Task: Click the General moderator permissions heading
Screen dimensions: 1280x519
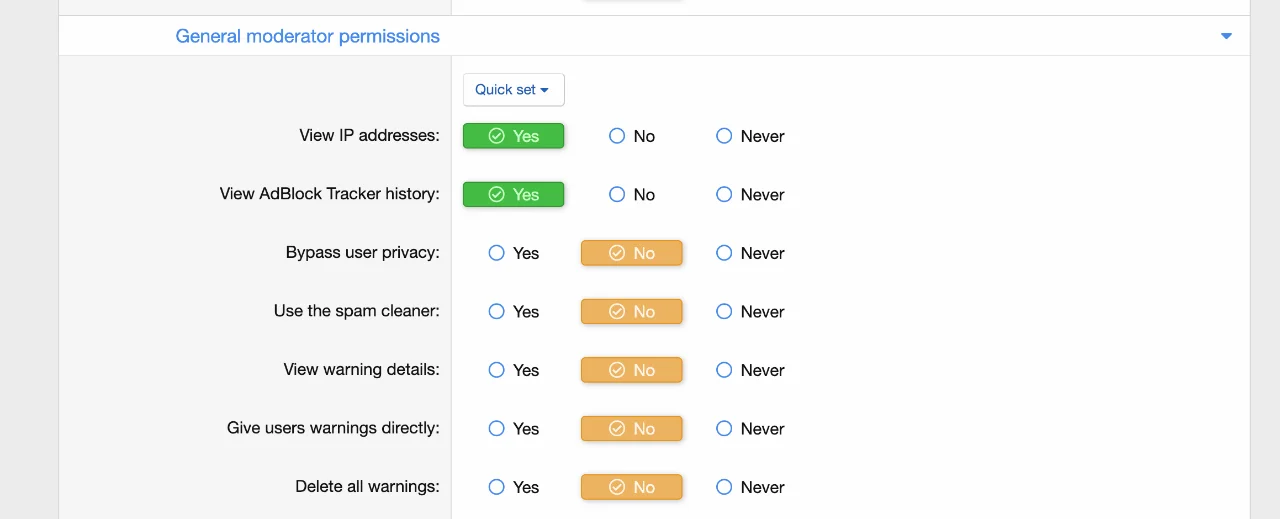Action: [x=307, y=36]
